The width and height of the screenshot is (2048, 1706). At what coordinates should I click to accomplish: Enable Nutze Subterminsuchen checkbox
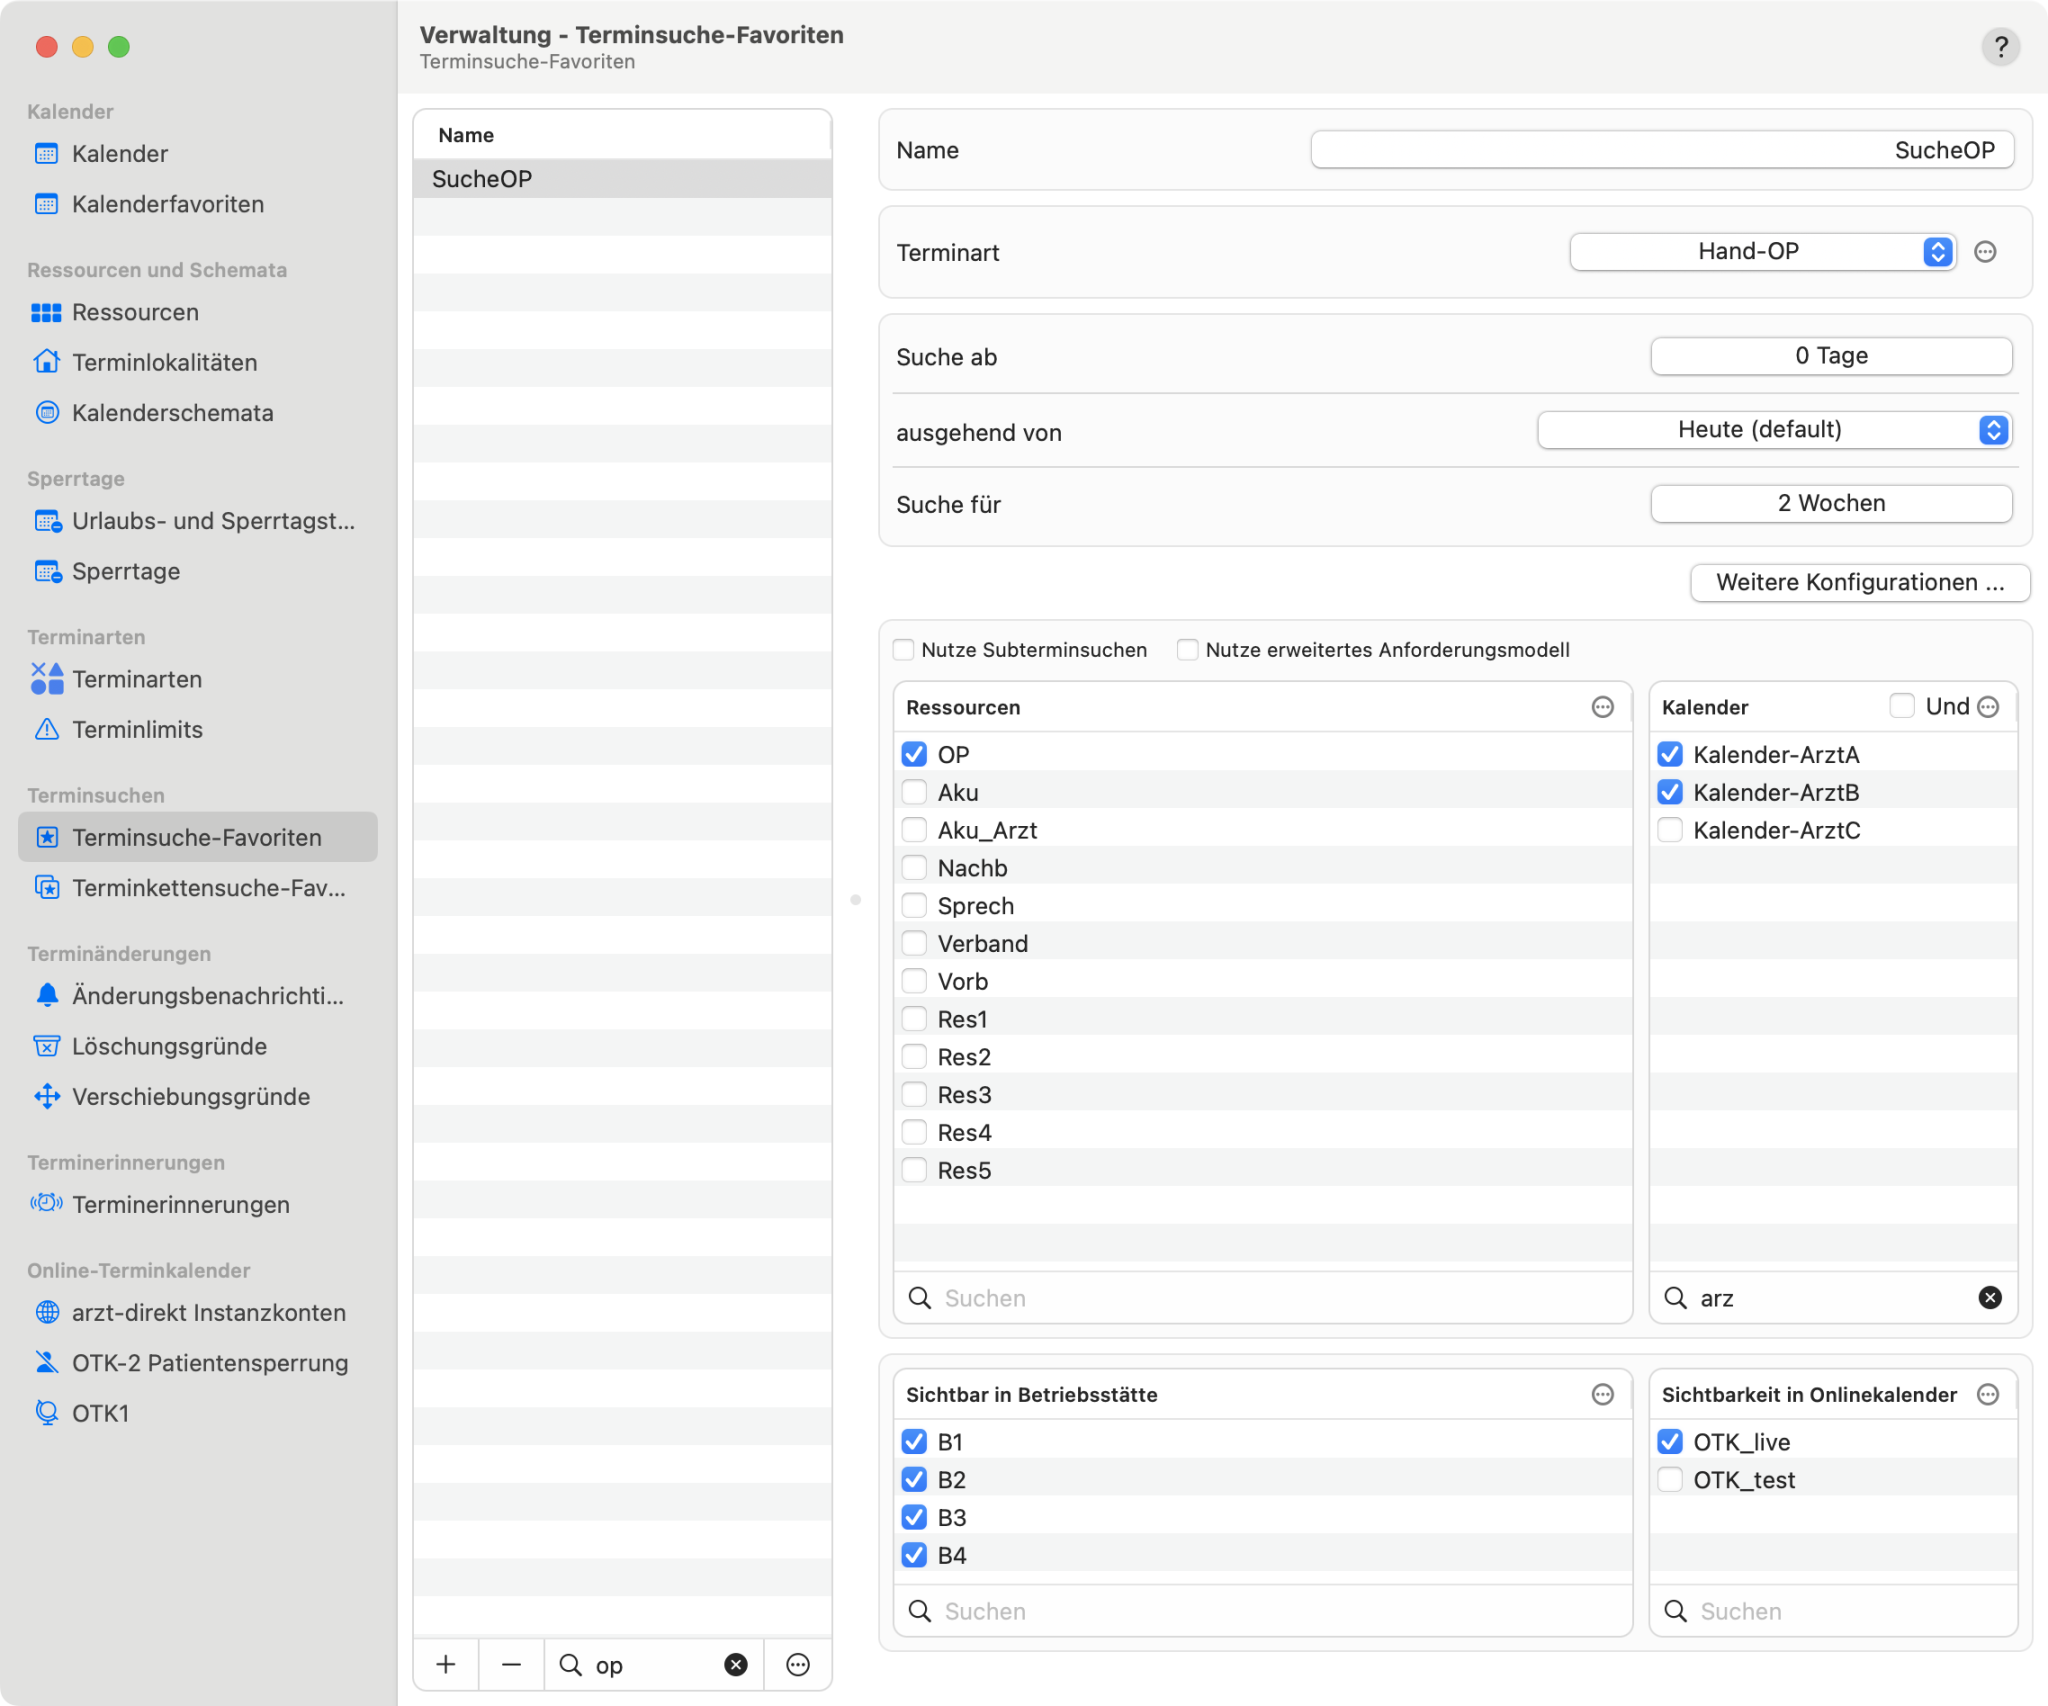pos(904,650)
